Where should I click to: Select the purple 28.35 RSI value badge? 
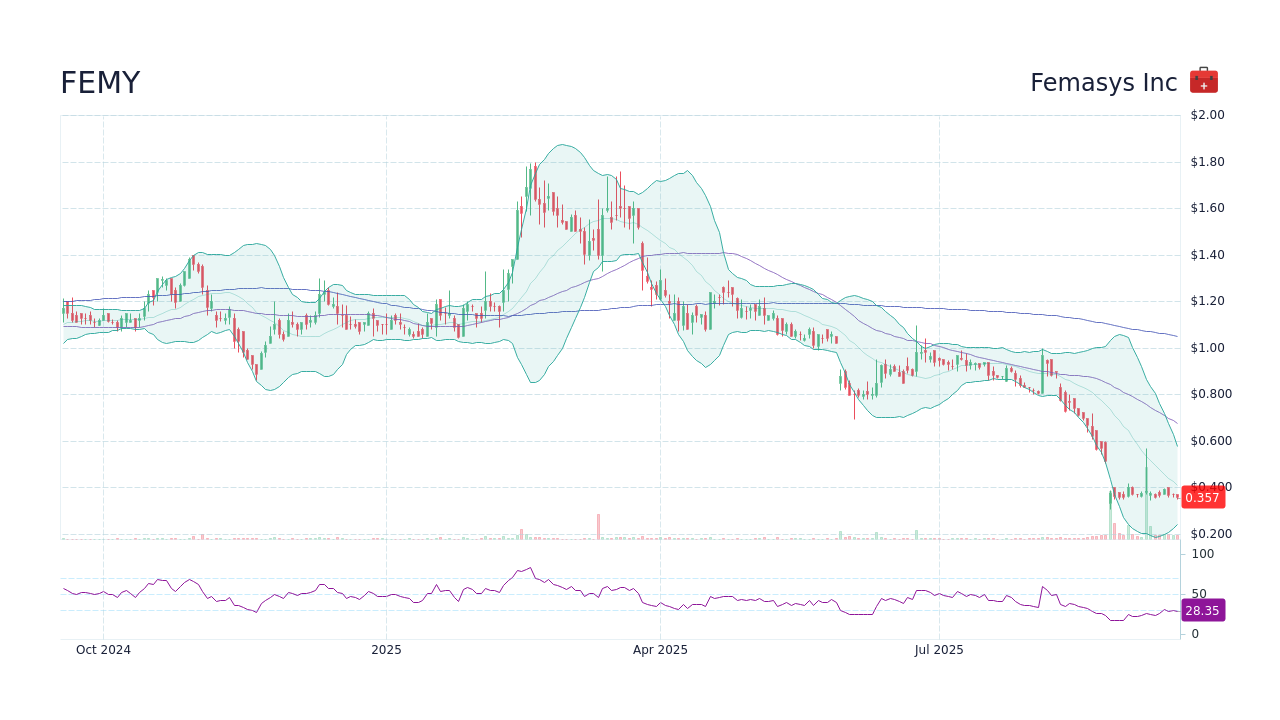pos(1203,611)
